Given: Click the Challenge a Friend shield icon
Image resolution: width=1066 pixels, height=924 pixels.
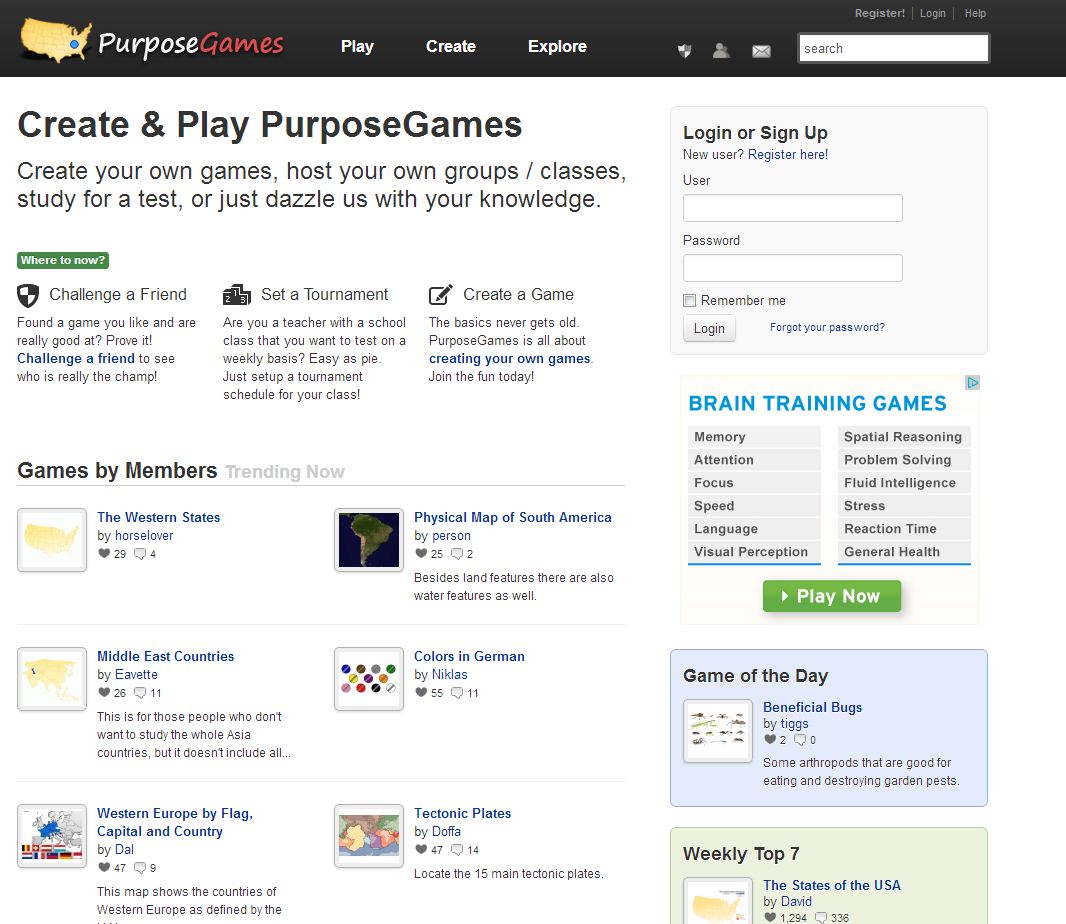Looking at the screenshot, I should click(28, 295).
